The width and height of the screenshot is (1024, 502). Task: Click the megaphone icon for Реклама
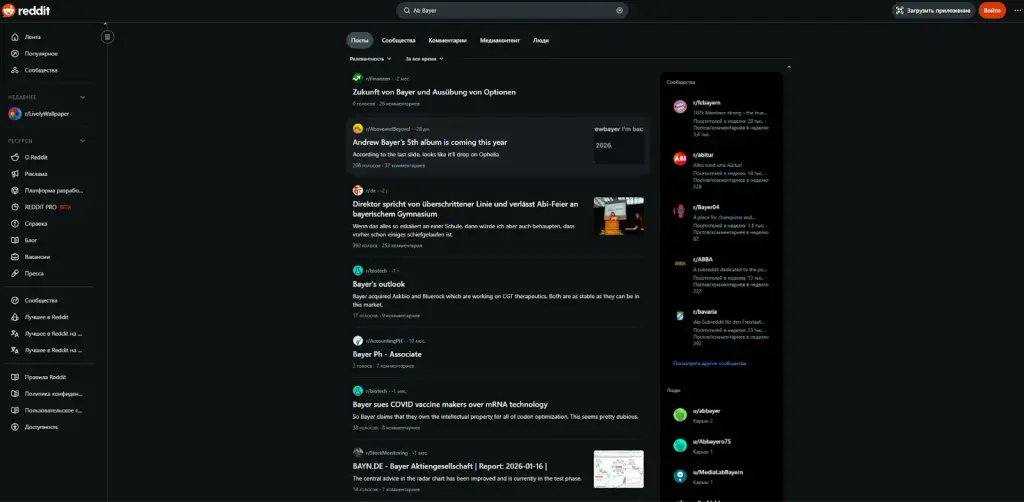pos(15,174)
